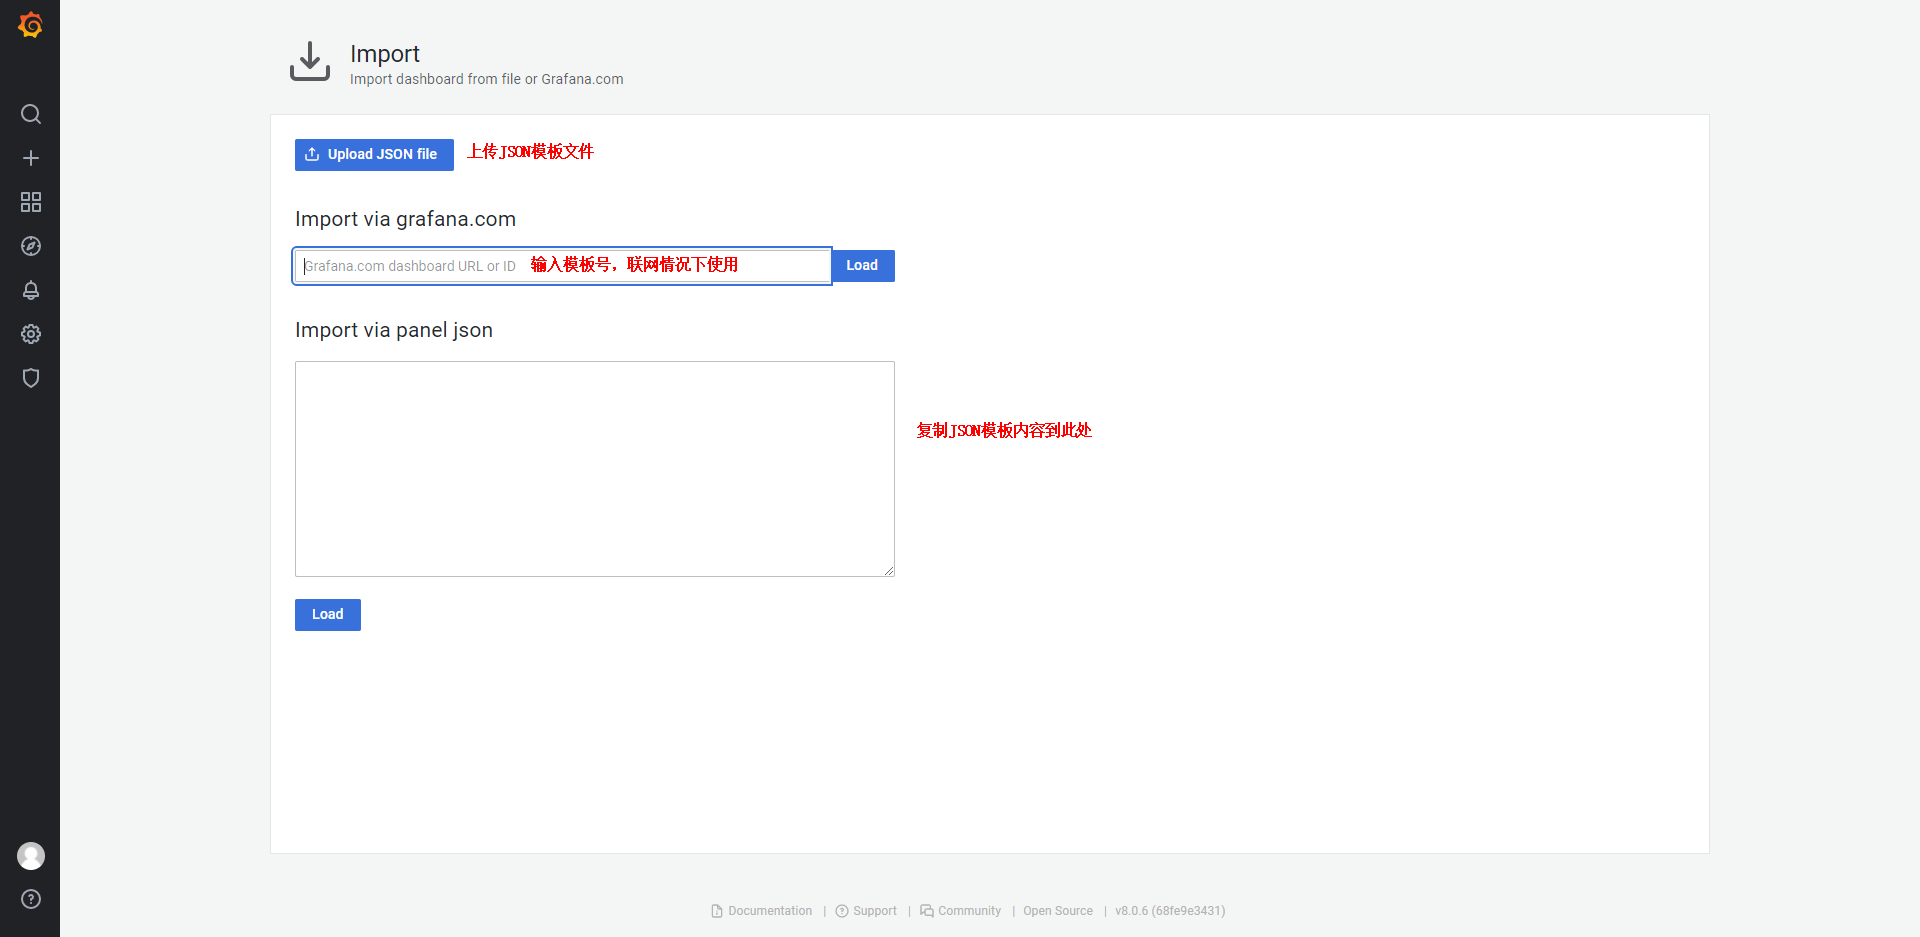
Task: Open the Configuration gear icon
Action: pos(31,334)
